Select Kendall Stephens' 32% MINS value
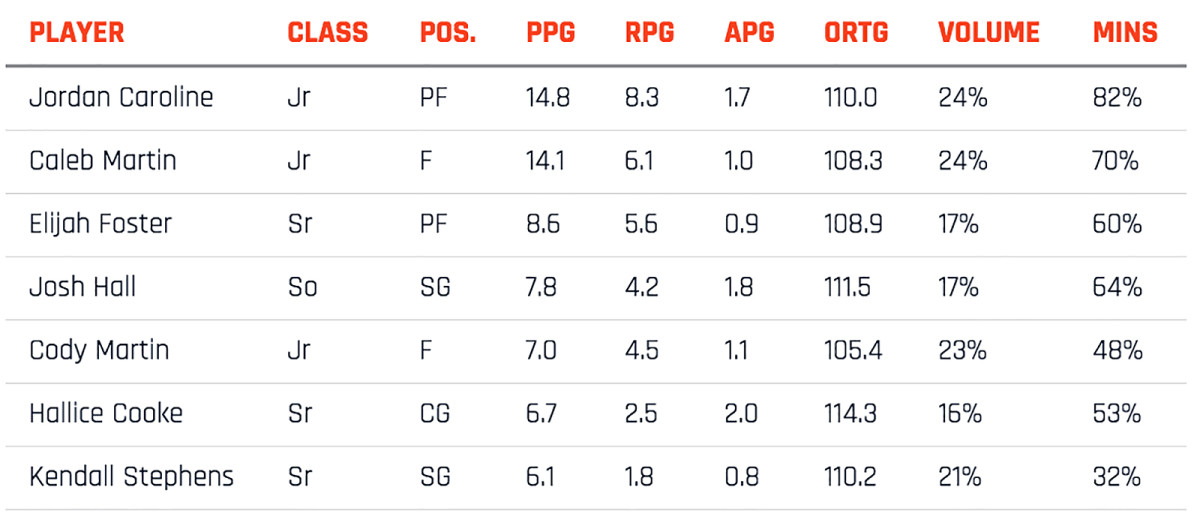The height and width of the screenshot is (529, 1200). pos(1117,477)
